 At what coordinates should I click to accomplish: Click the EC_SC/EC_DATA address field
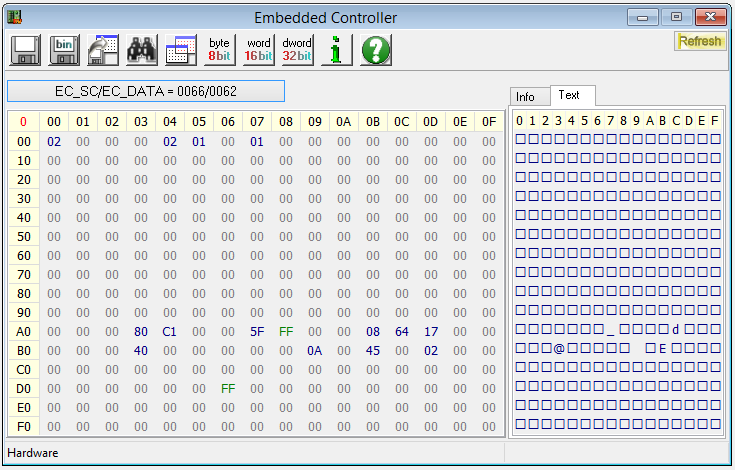tap(146, 91)
